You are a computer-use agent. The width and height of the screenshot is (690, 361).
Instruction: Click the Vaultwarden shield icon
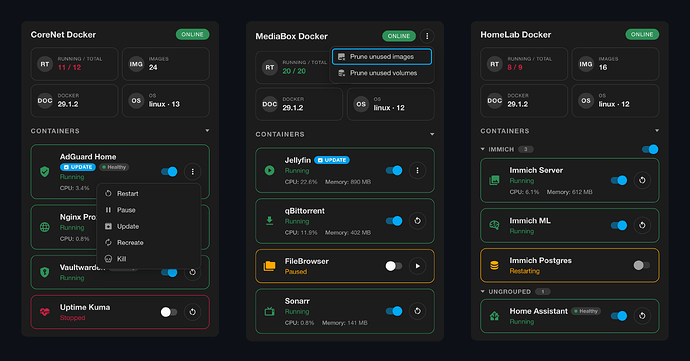pos(44,273)
